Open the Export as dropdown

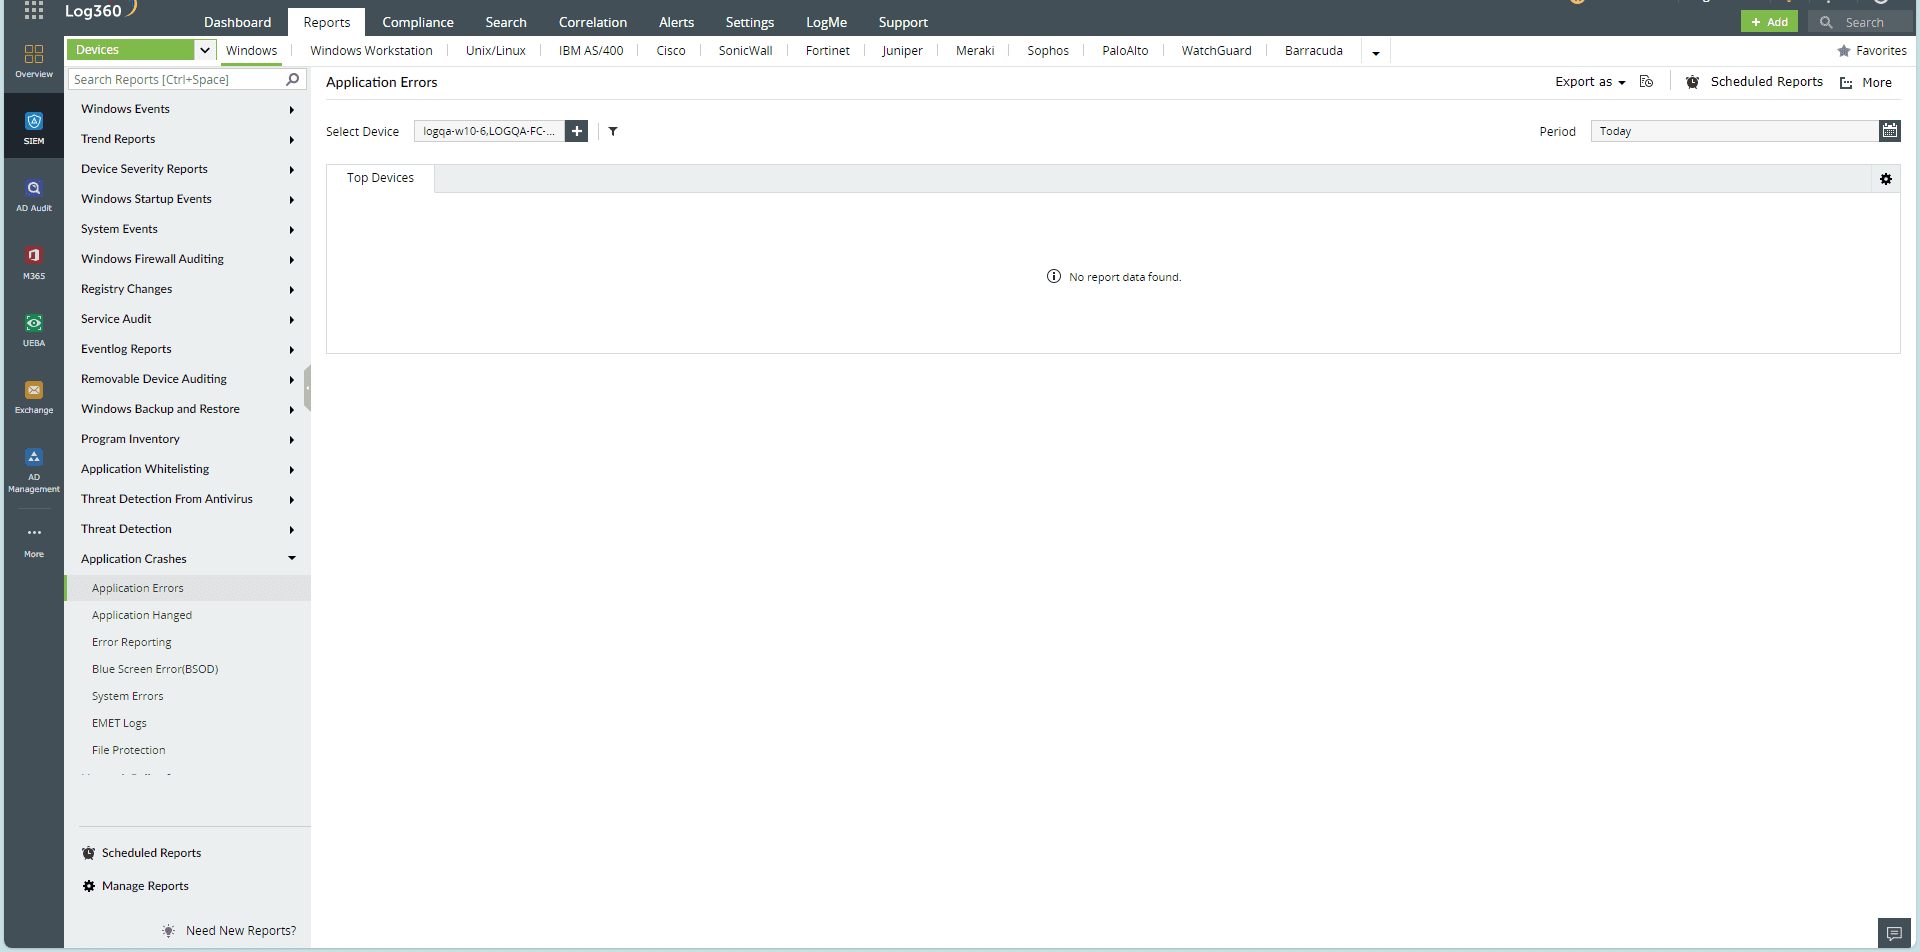1590,82
